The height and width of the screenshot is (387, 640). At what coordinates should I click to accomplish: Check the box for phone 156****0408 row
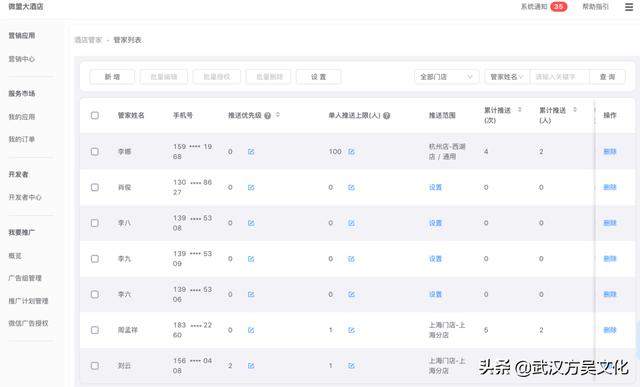click(95, 366)
